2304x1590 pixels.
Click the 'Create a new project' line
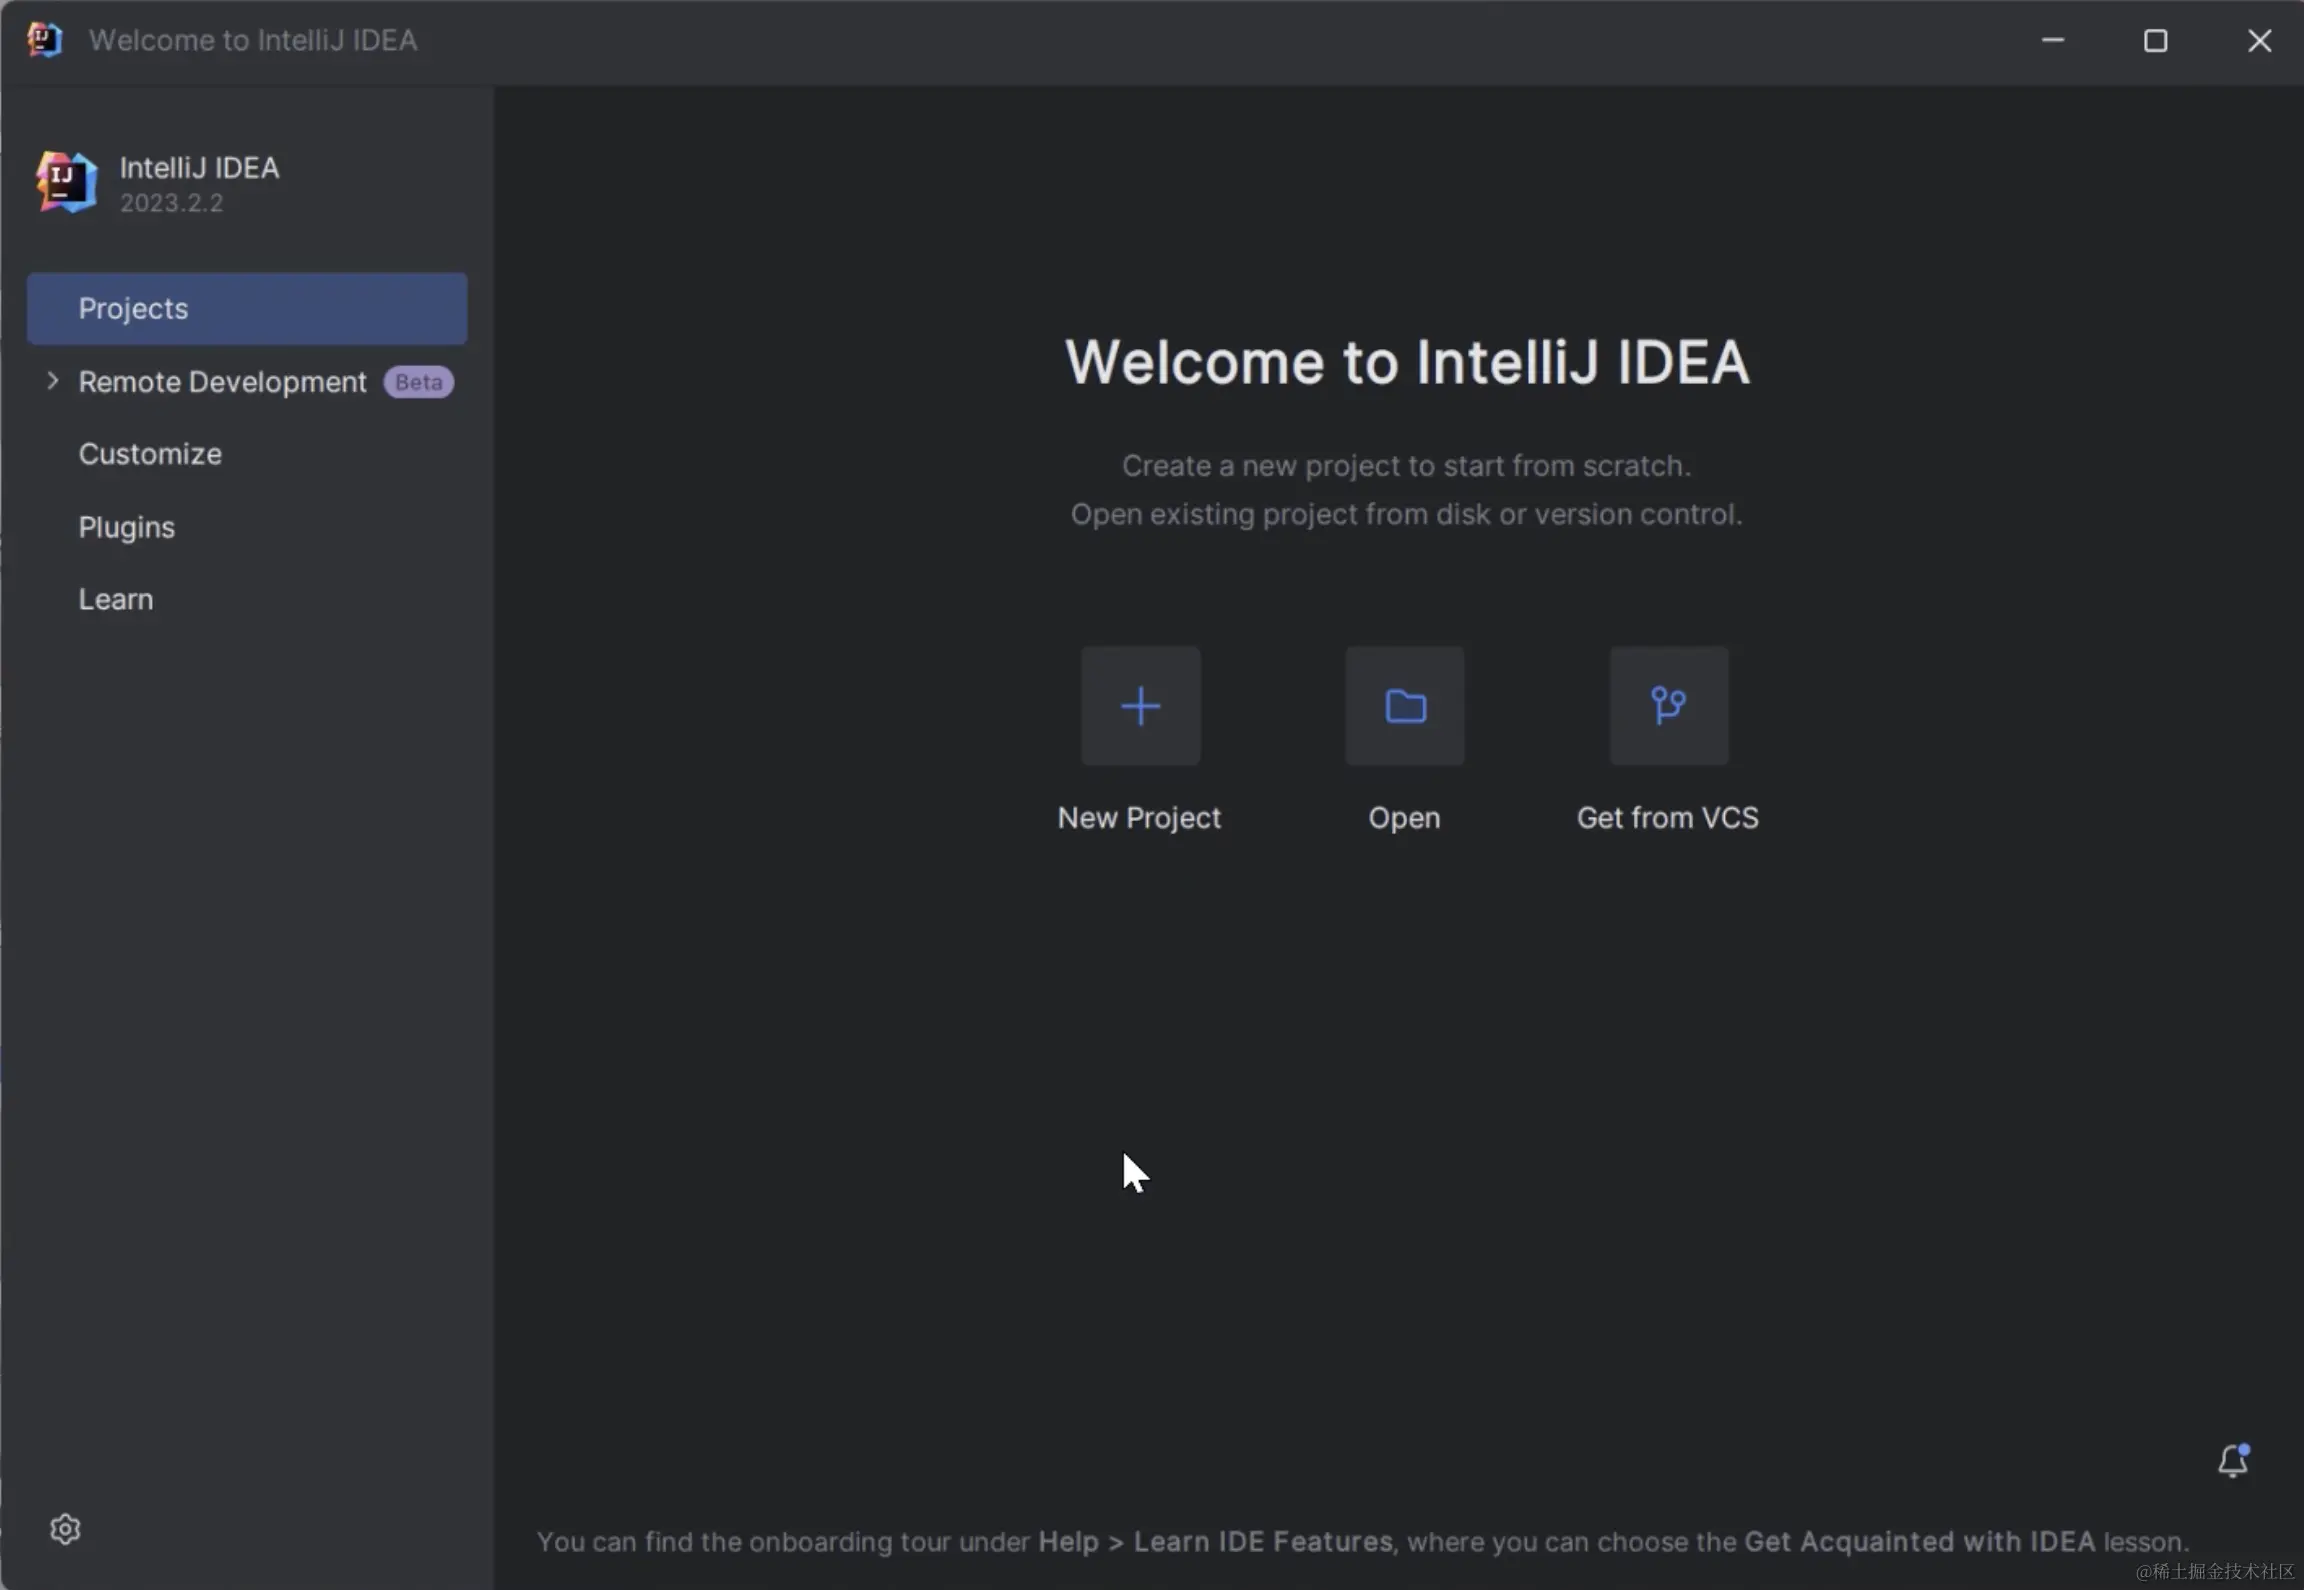pos(1406,466)
